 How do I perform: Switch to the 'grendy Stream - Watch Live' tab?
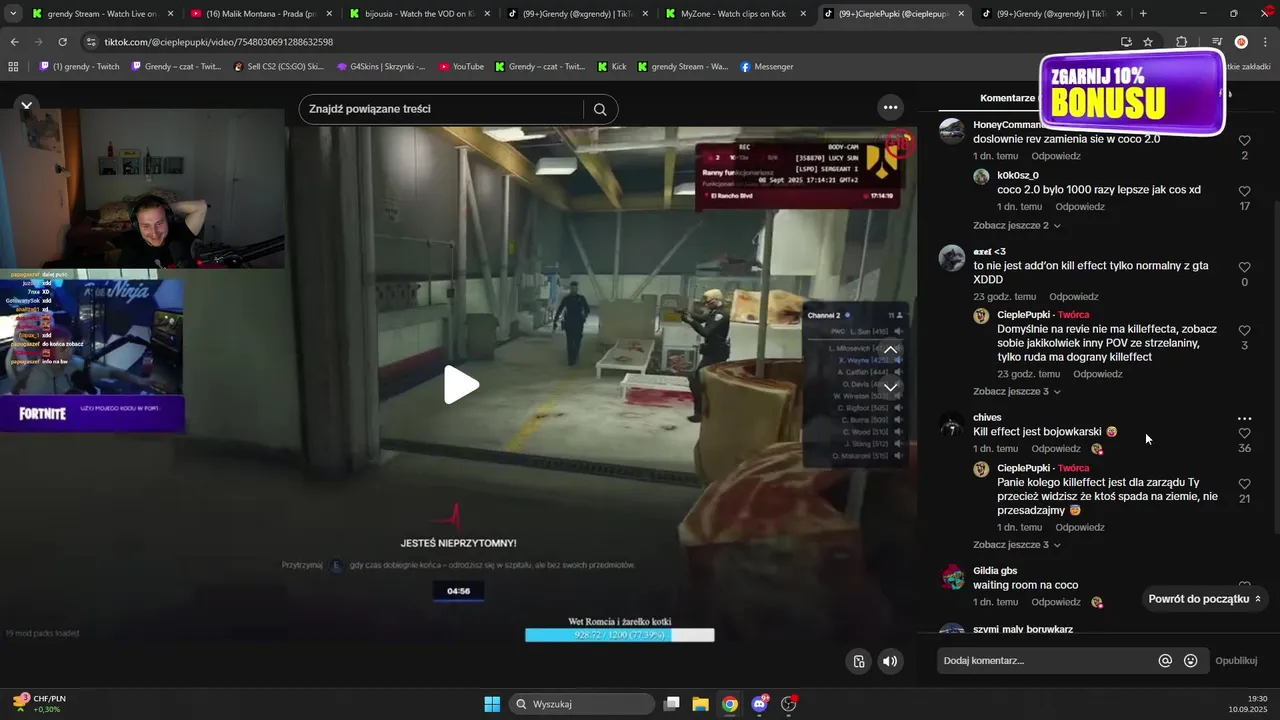[100, 14]
